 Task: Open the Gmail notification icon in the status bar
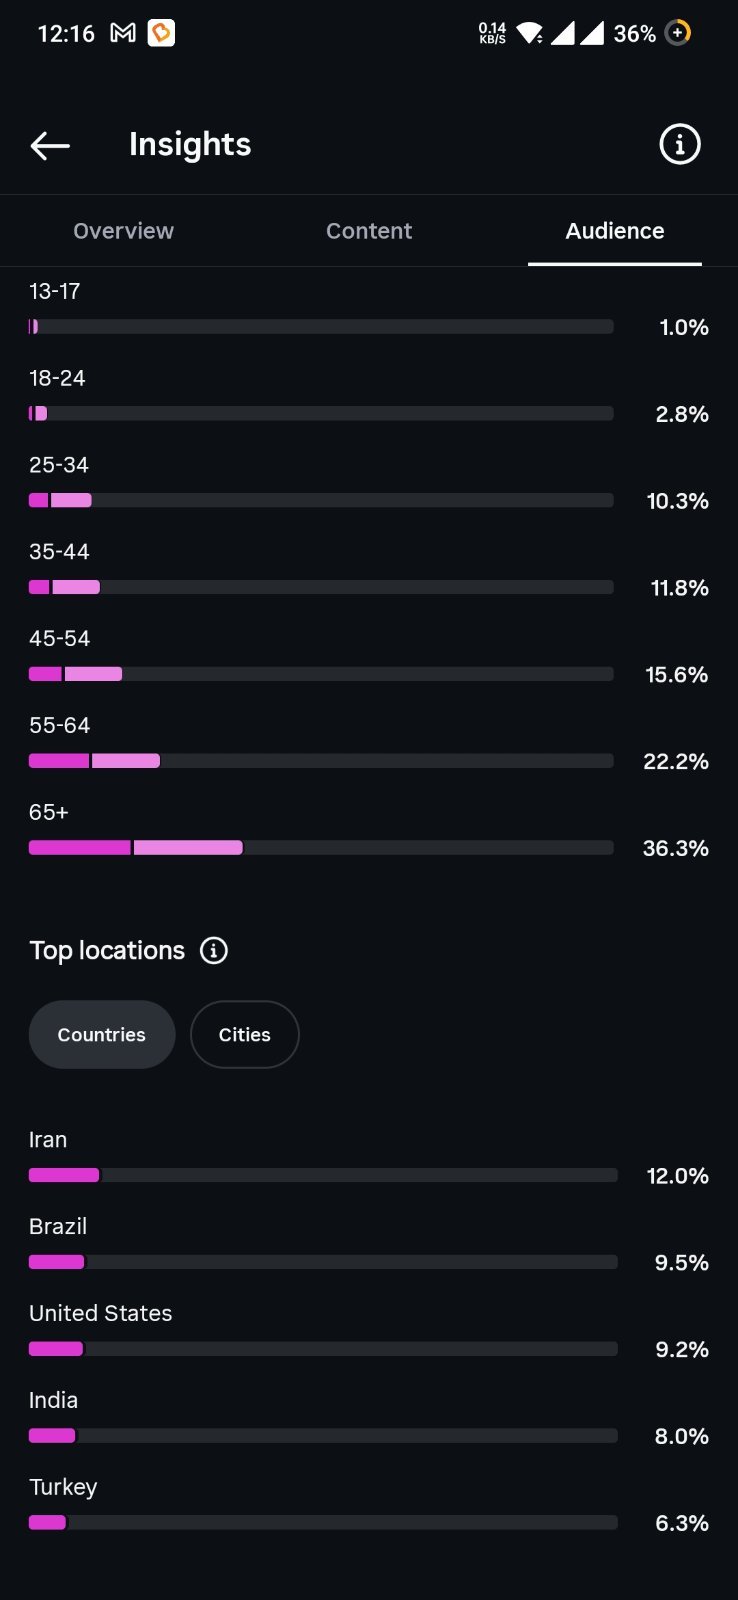pyautogui.click(x=123, y=33)
